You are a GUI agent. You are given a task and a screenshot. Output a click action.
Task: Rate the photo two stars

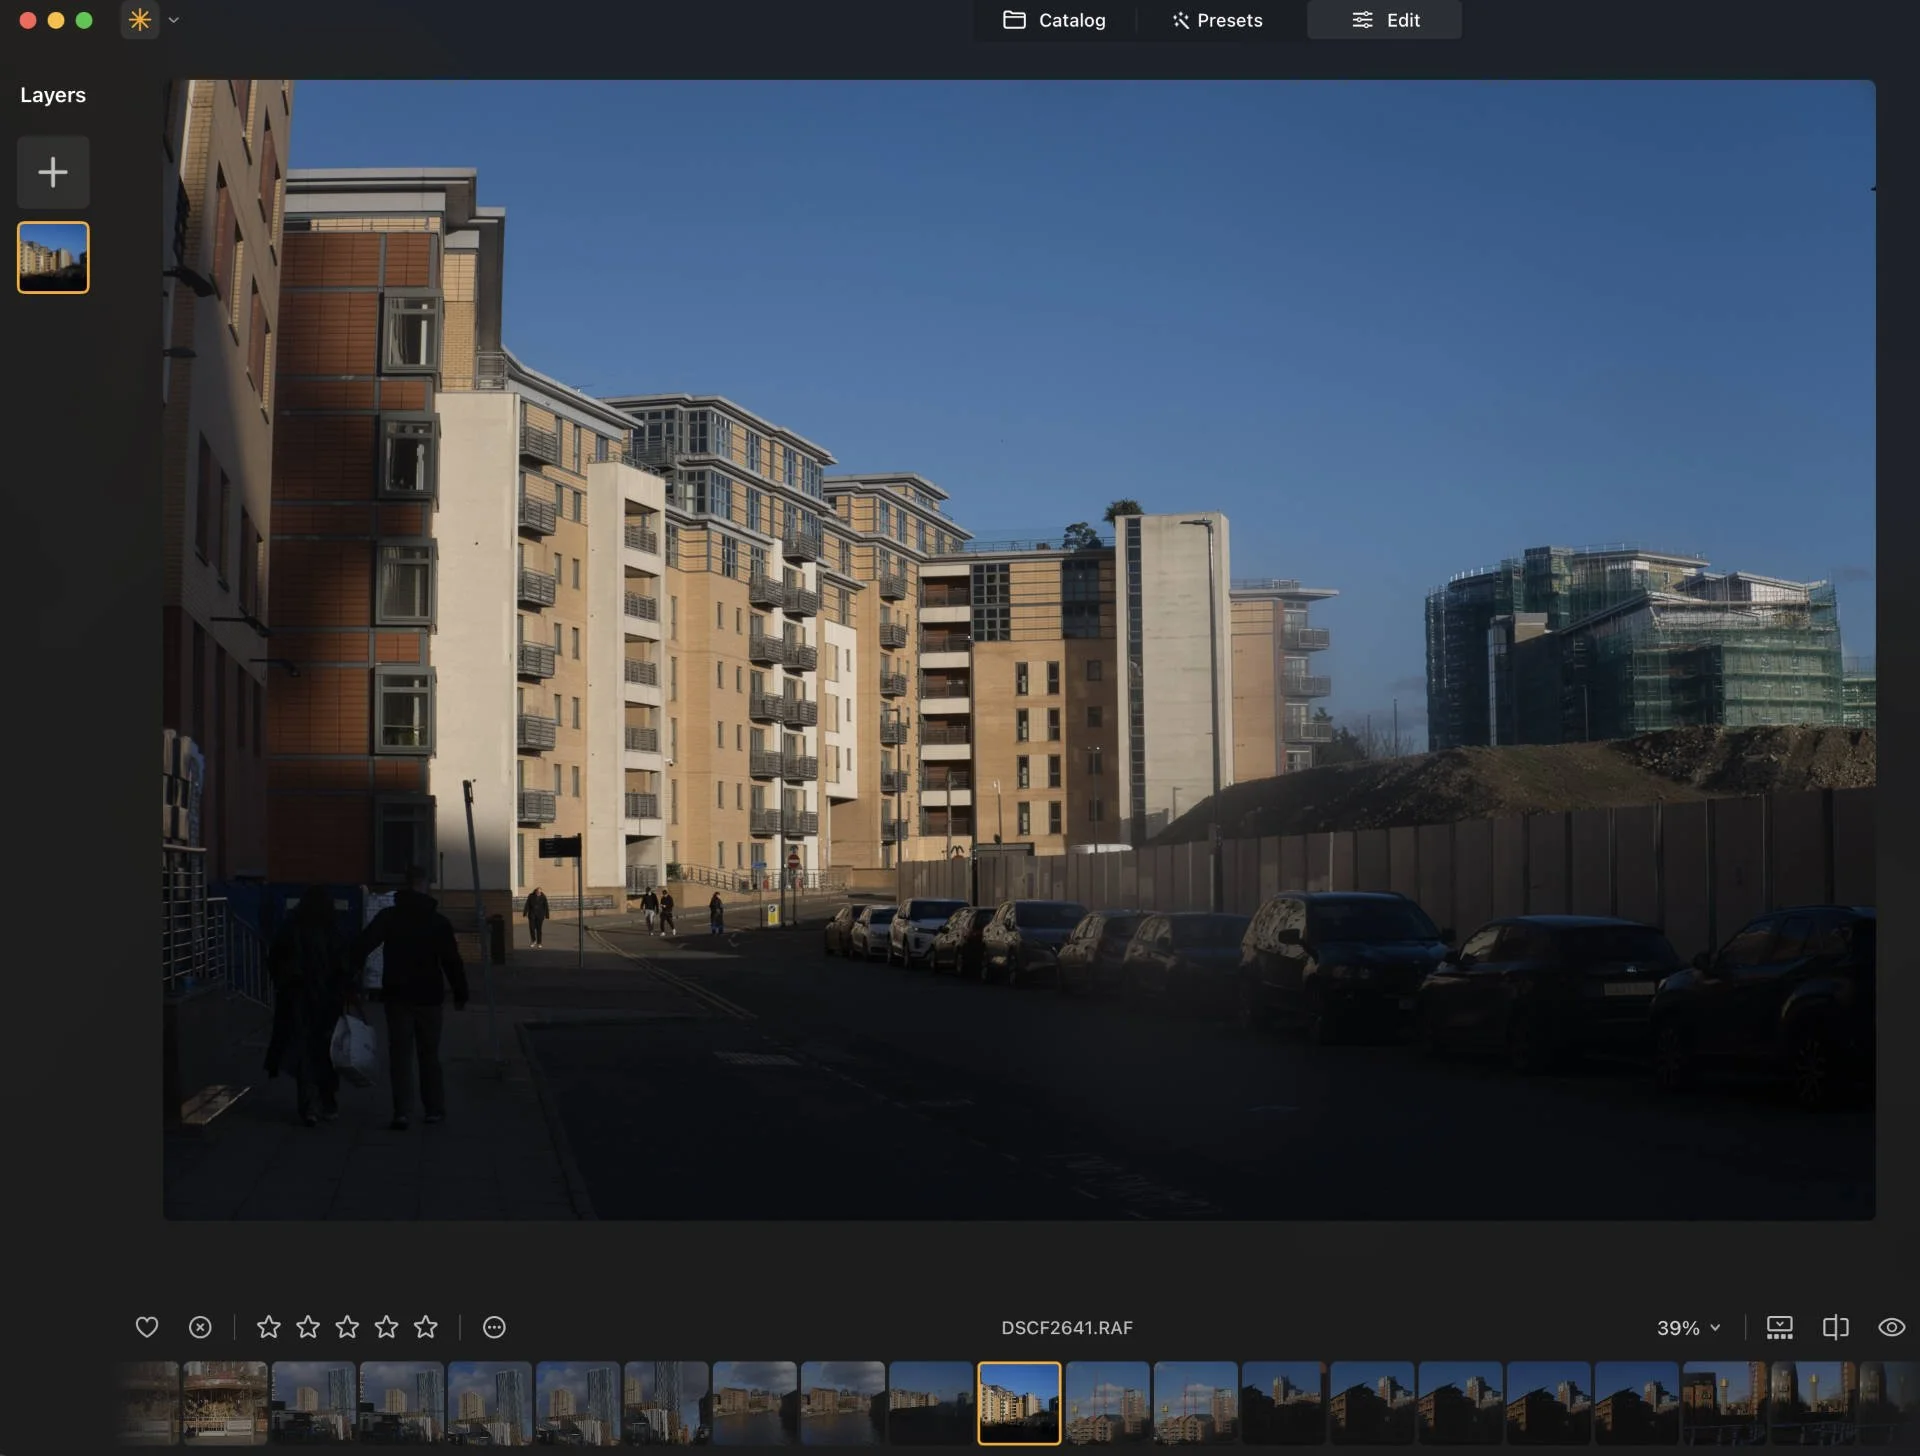[x=308, y=1327]
